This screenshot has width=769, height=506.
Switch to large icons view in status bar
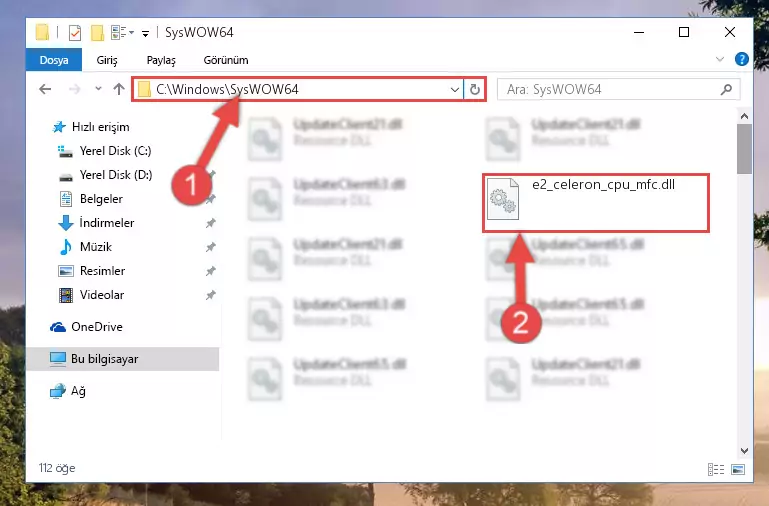(x=738, y=469)
